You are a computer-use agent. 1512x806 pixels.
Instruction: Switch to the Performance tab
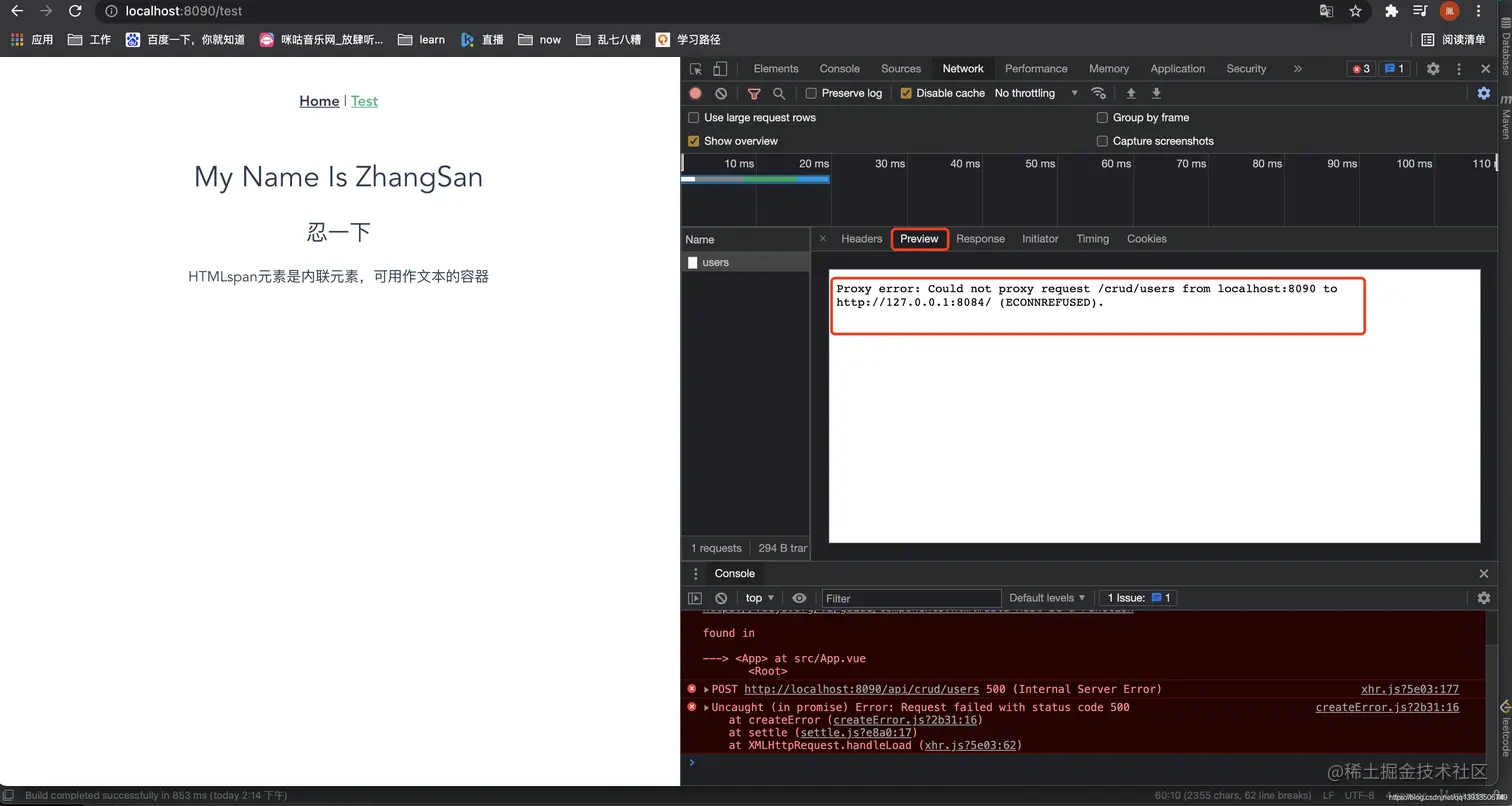click(1036, 69)
